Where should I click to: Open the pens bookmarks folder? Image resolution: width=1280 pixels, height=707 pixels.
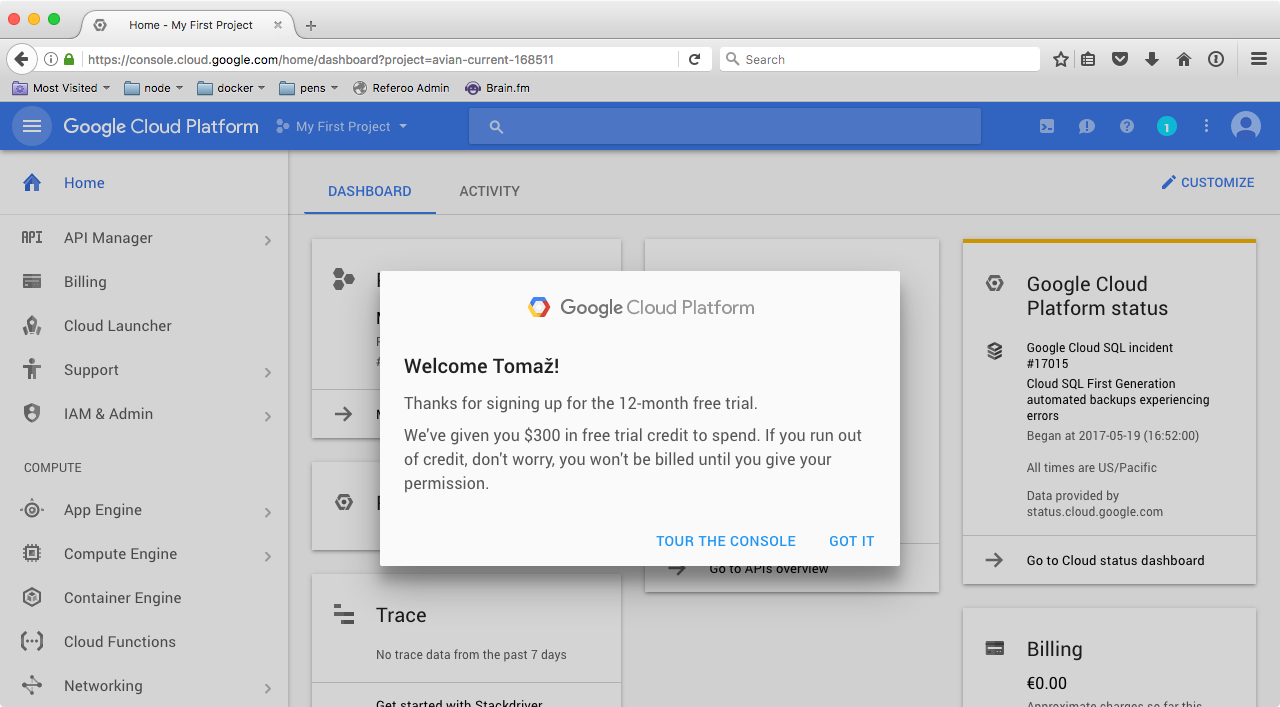(309, 88)
